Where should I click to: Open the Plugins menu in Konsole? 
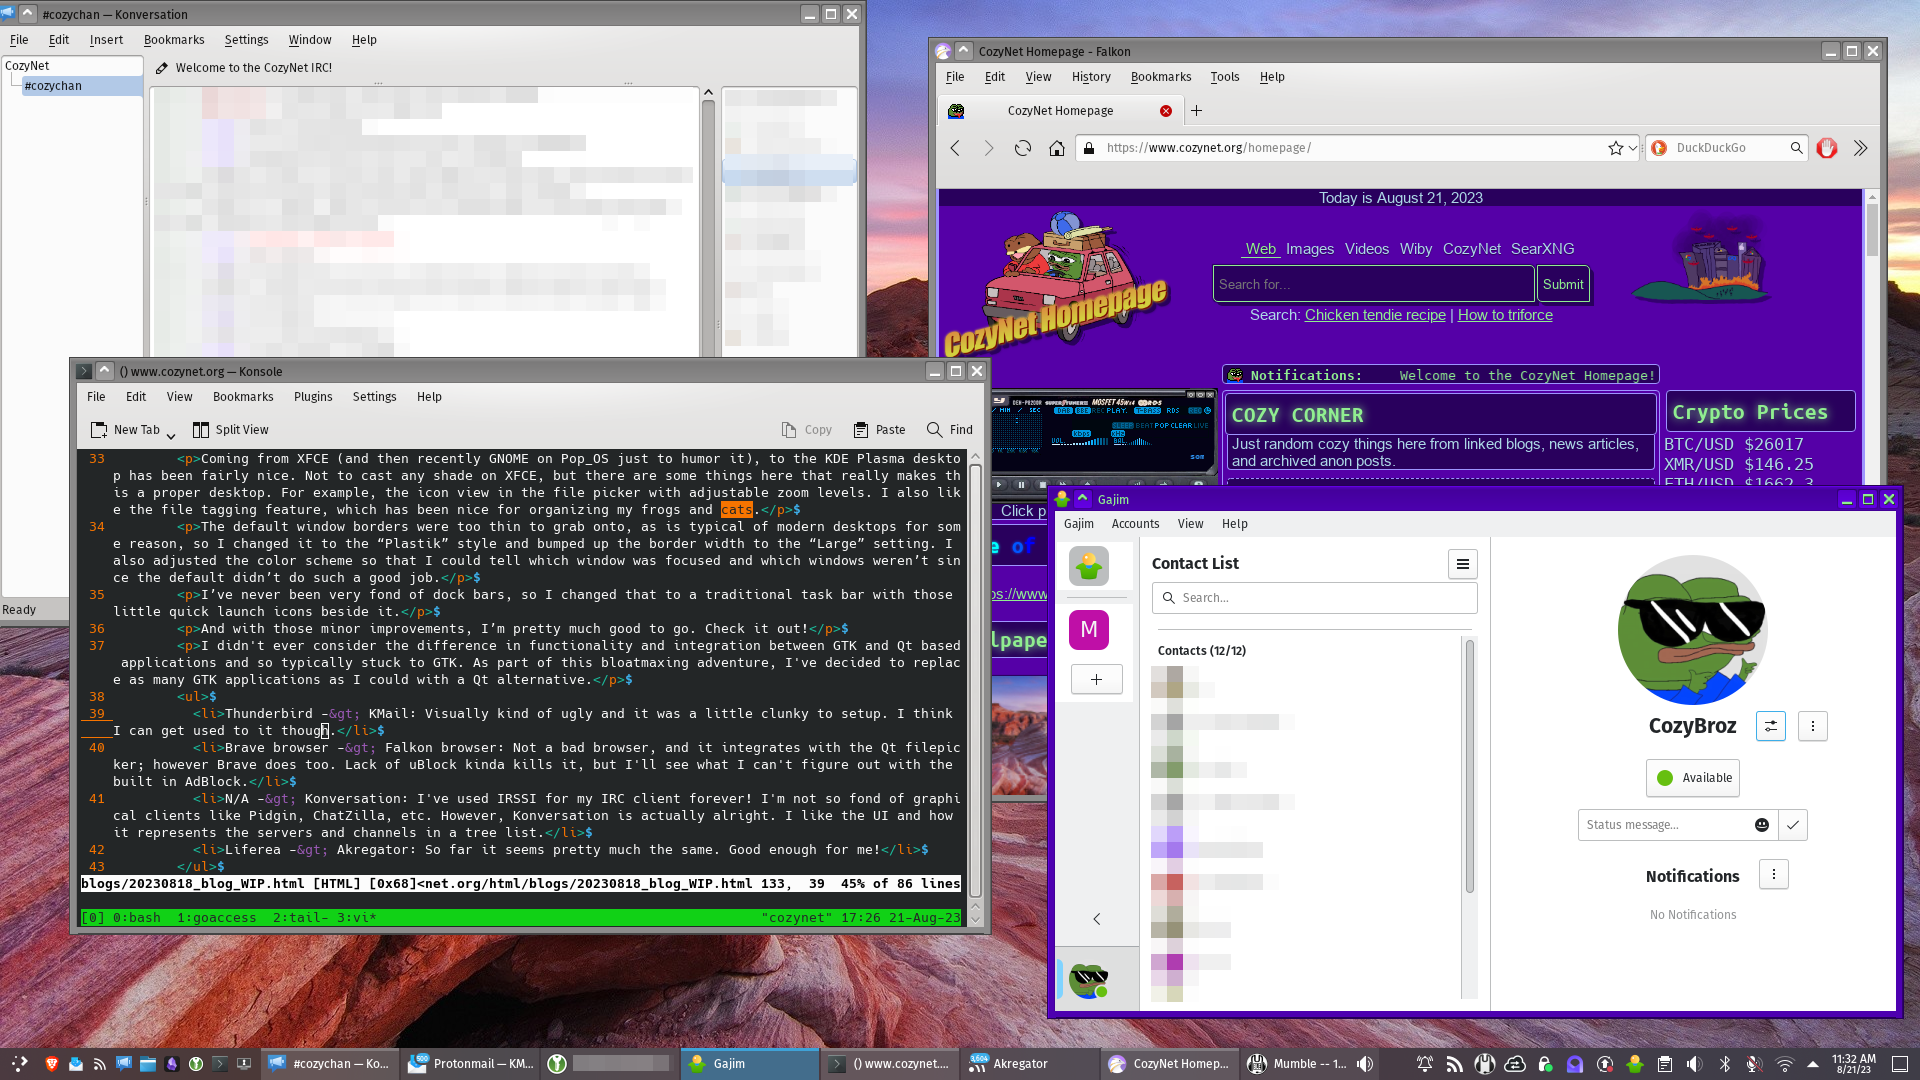312,397
